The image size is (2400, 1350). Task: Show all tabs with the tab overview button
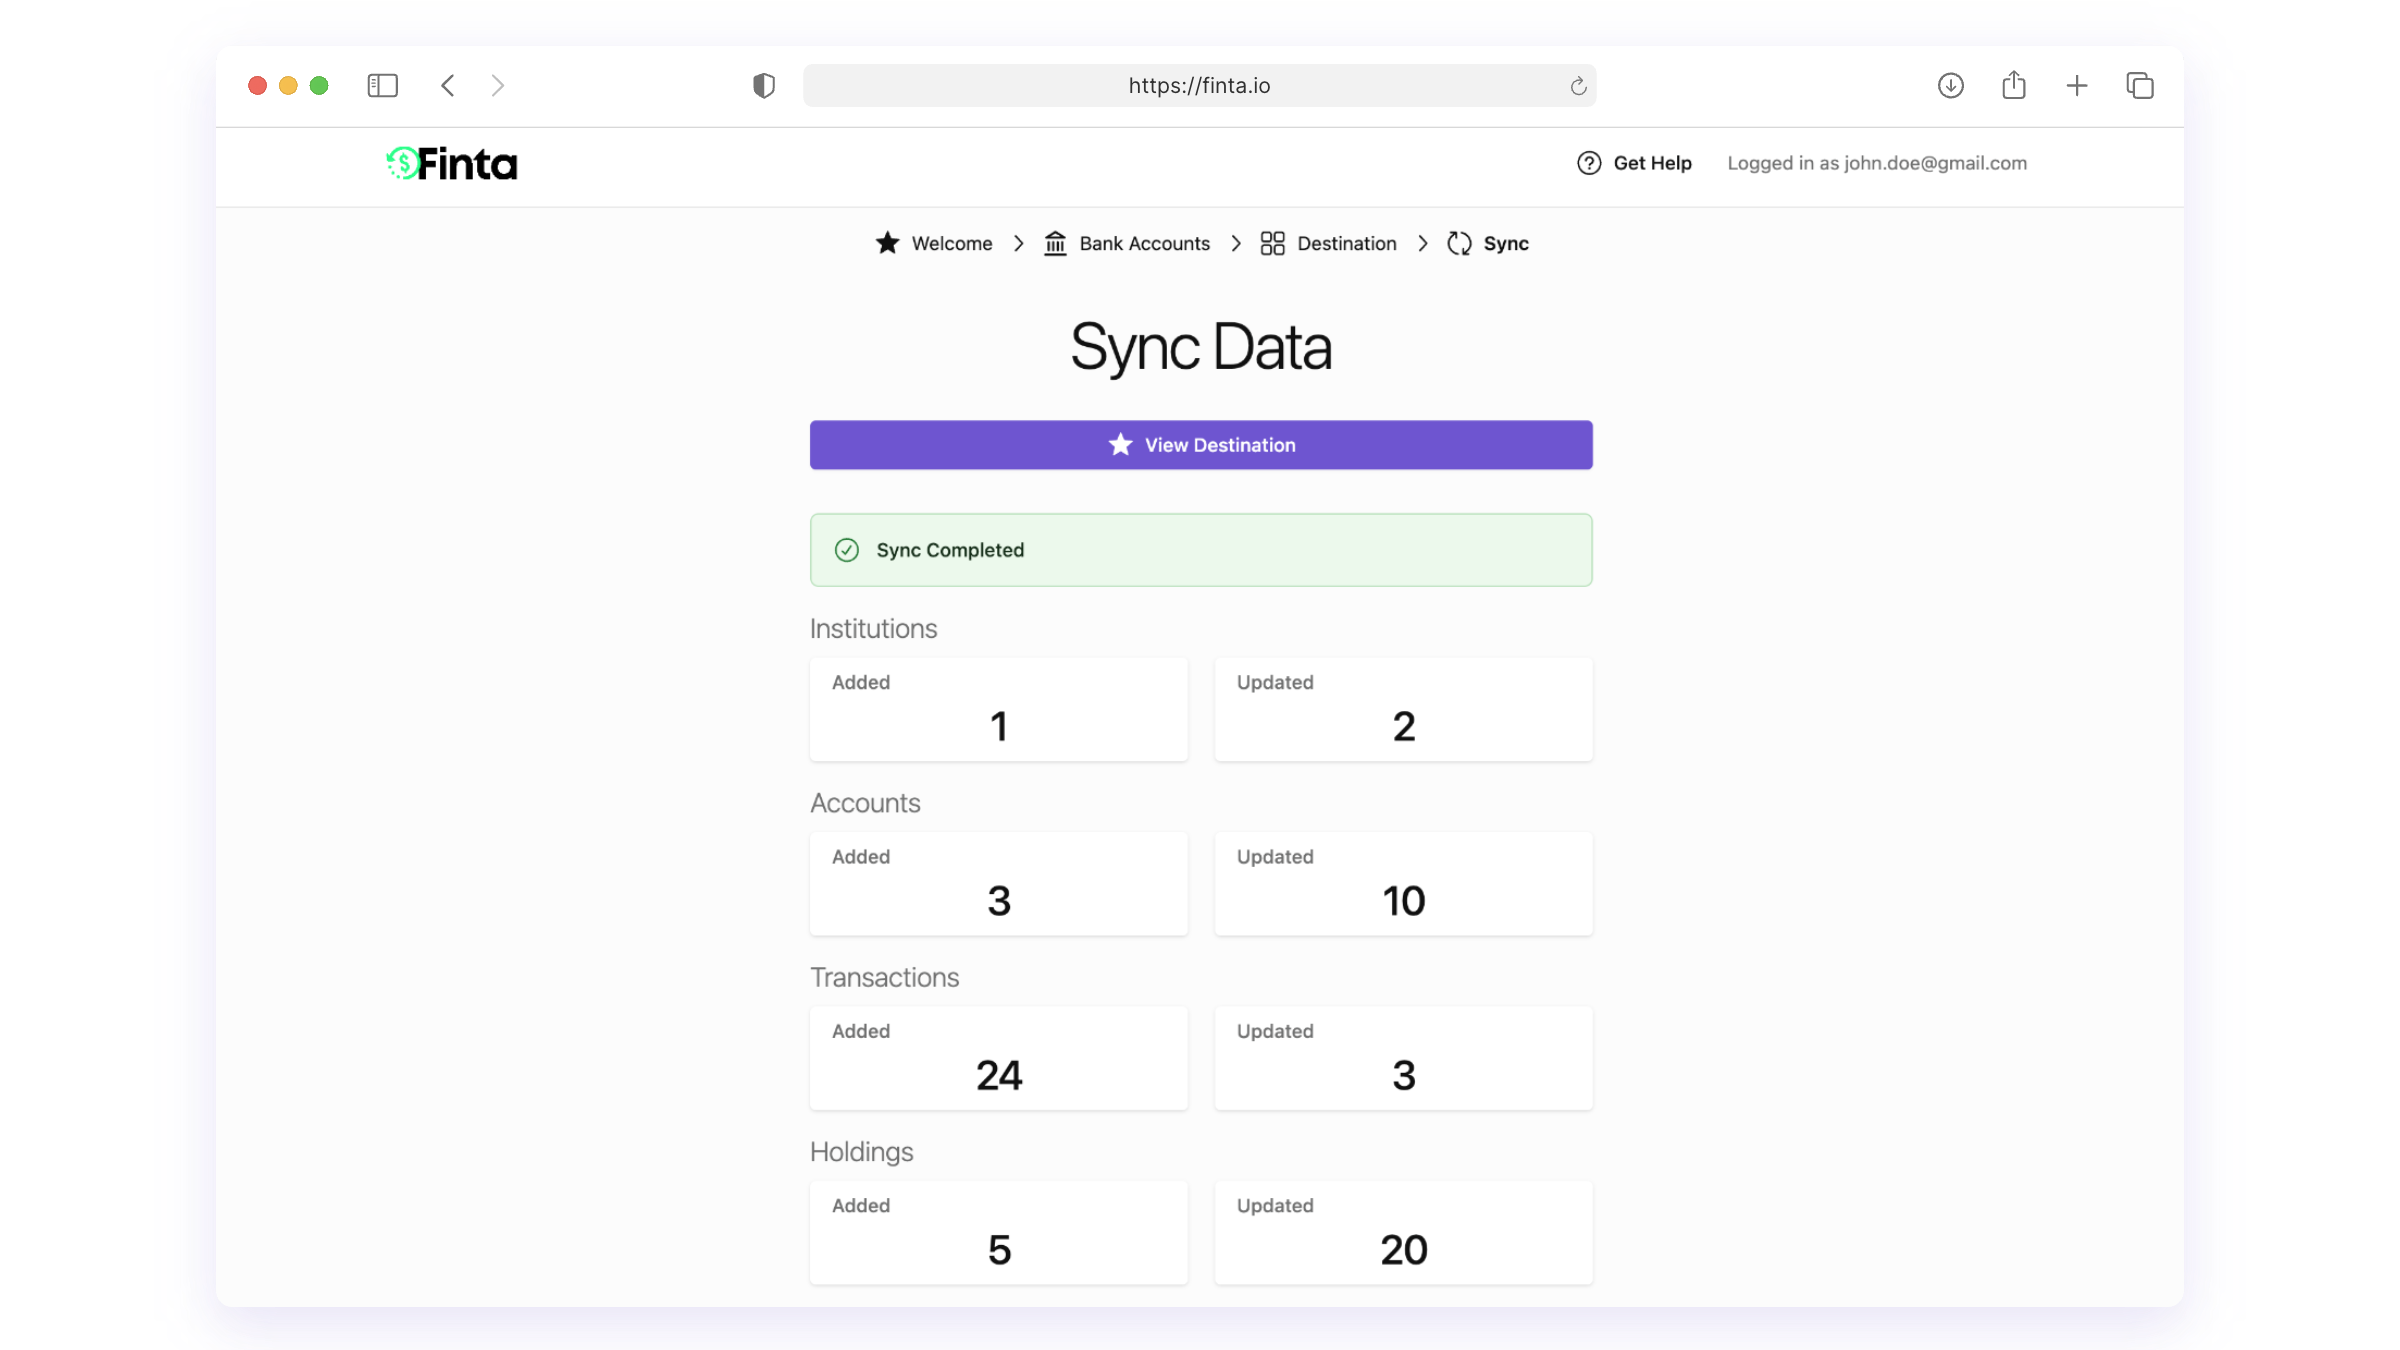(2140, 86)
